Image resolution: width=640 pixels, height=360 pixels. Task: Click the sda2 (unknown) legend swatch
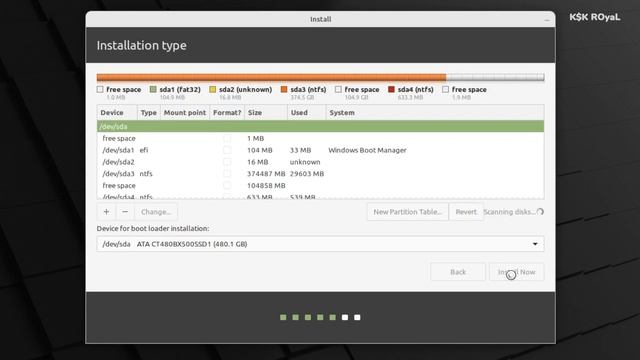(213, 89)
